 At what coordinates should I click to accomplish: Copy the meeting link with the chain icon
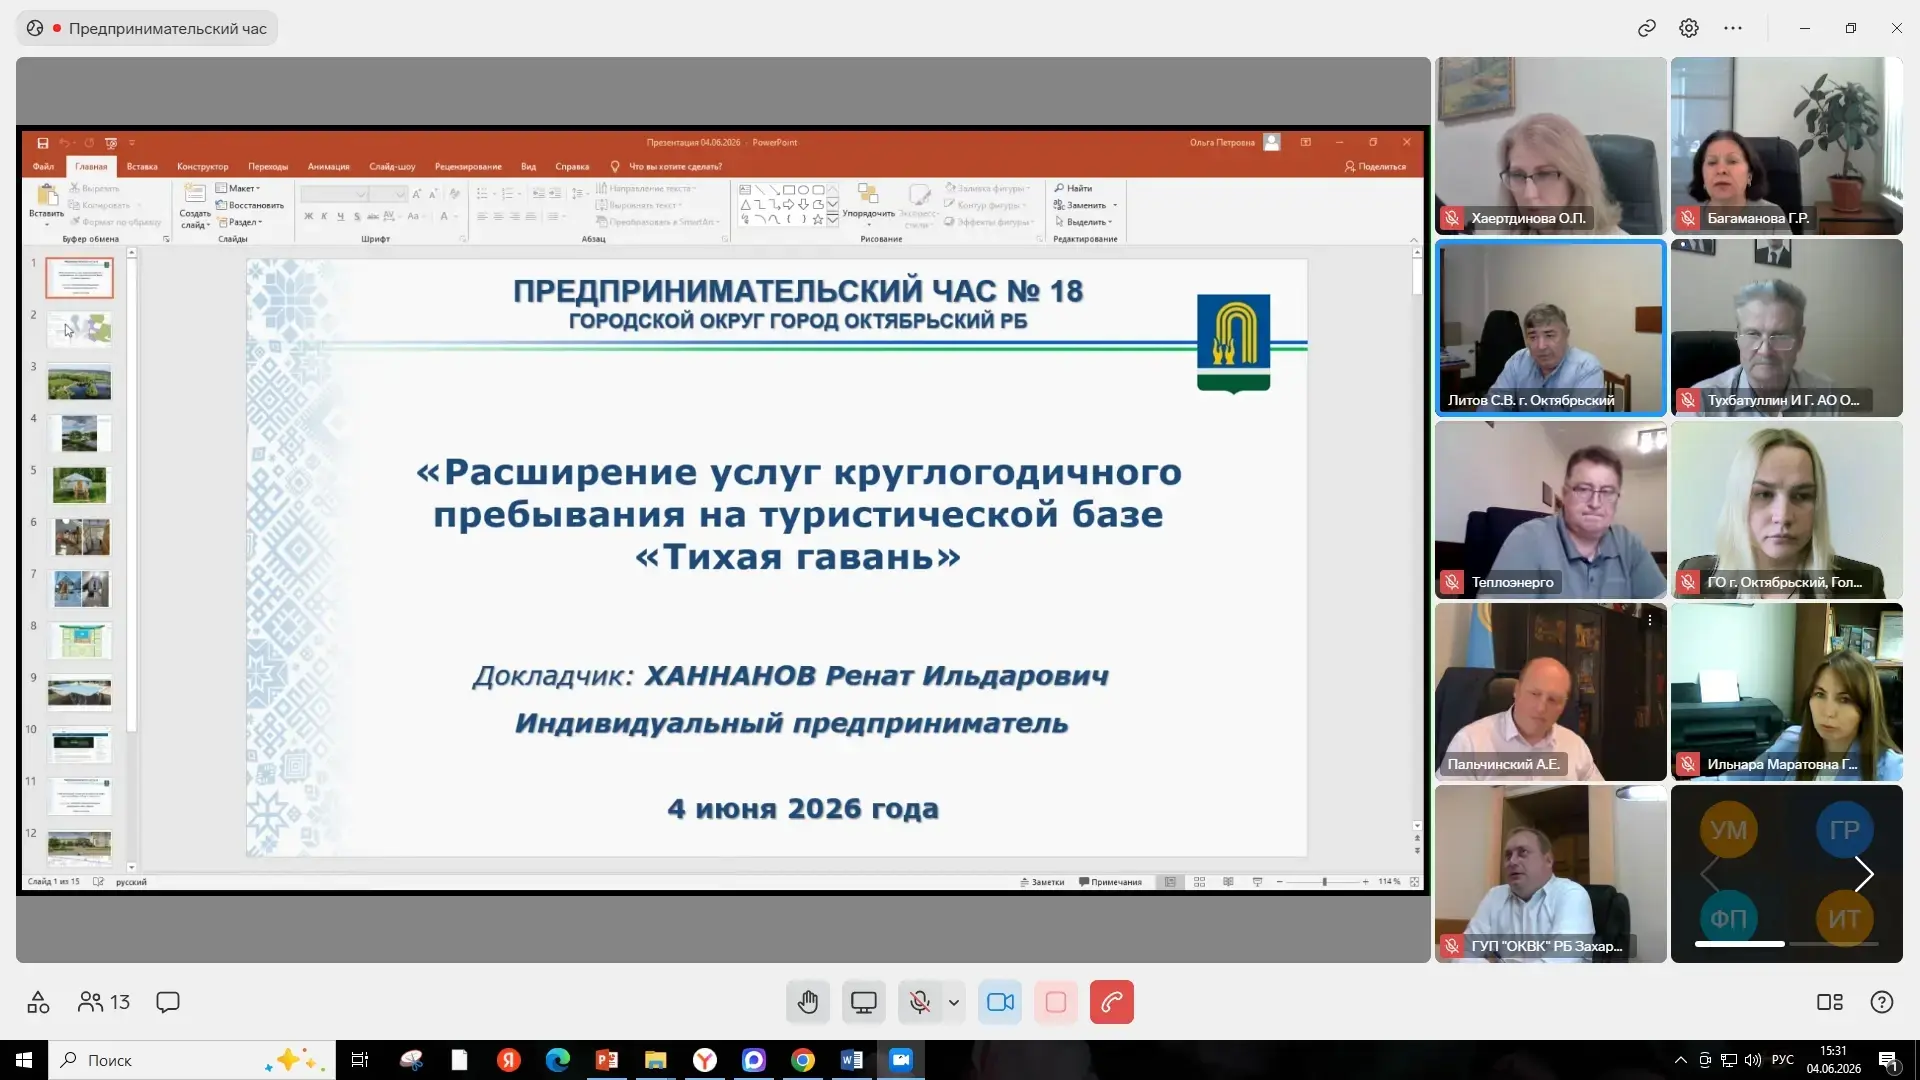point(1647,28)
